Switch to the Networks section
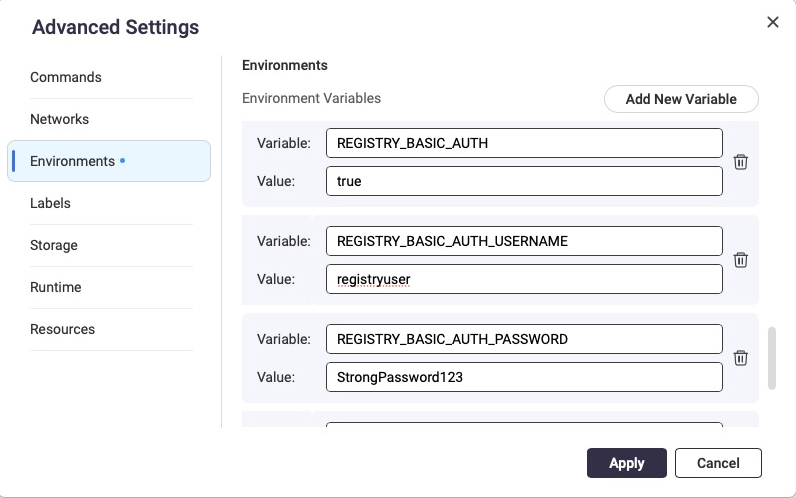Viewport: 796px width, 498px height. pyautogui.click(x=60, y=119)
